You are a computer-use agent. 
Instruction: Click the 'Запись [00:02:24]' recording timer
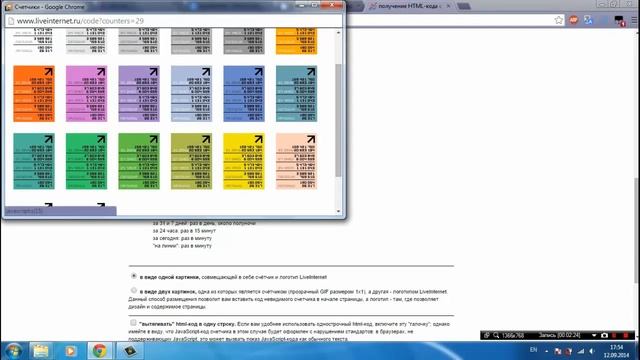point(559,335)
